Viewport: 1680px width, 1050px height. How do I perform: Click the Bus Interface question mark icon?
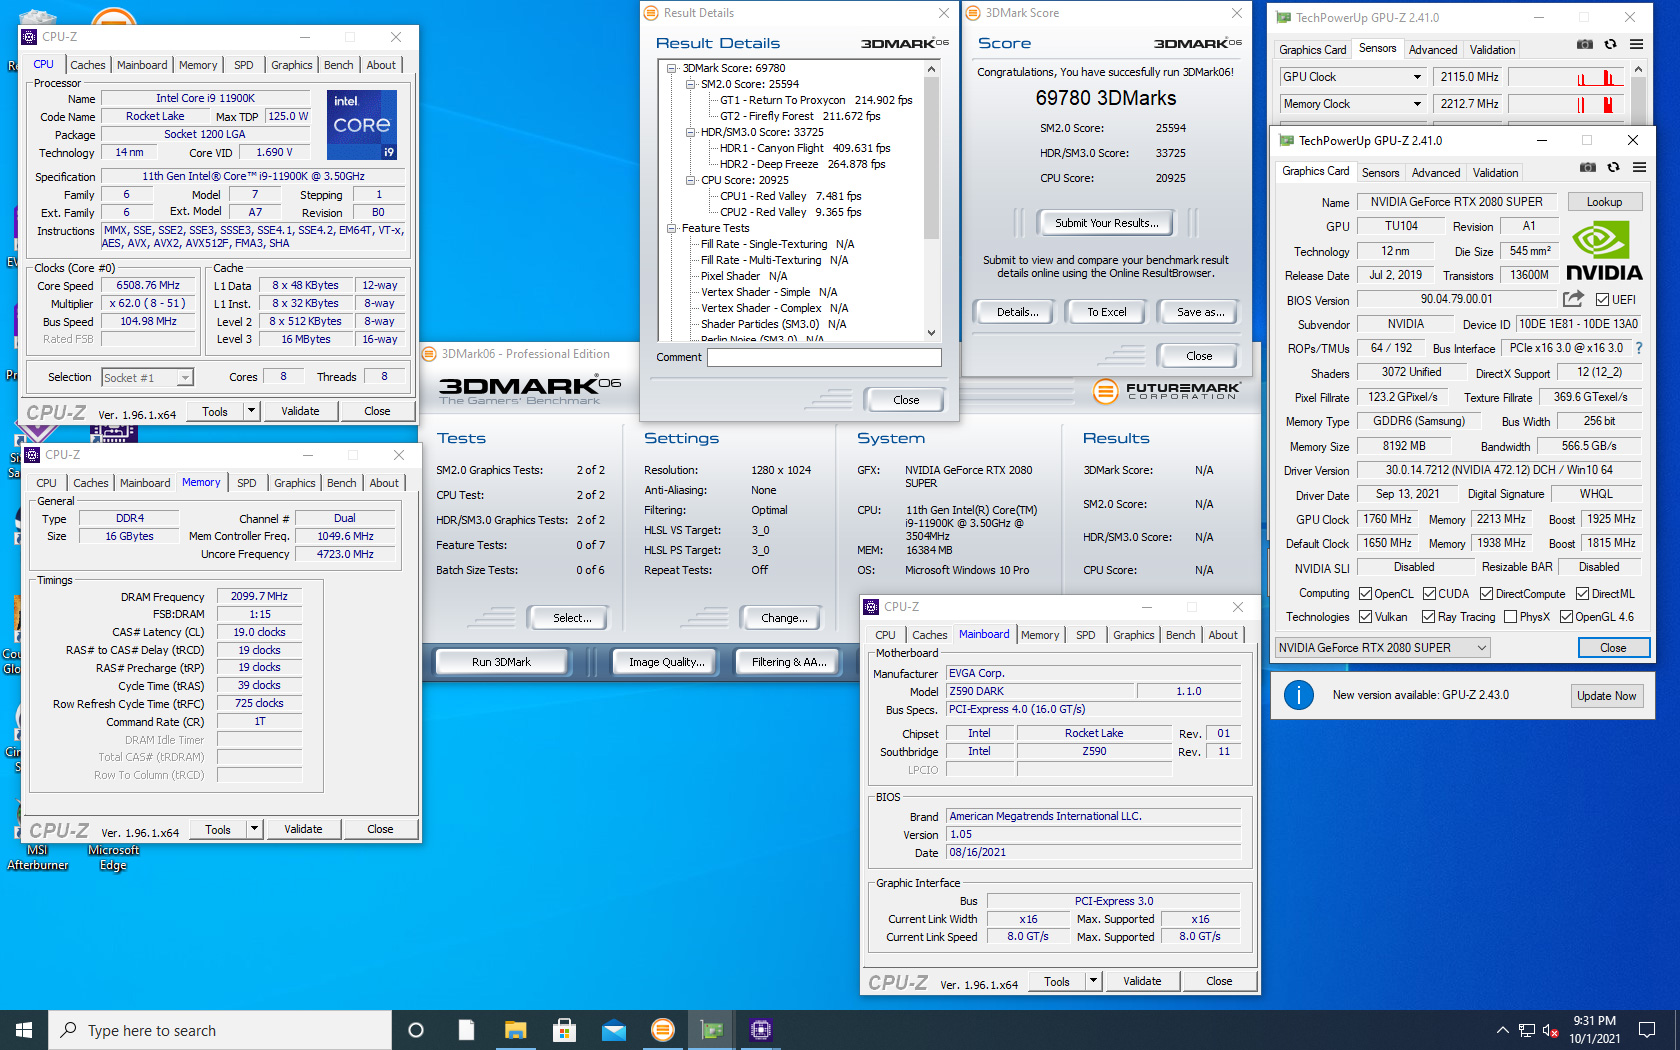coord(1639,348)
